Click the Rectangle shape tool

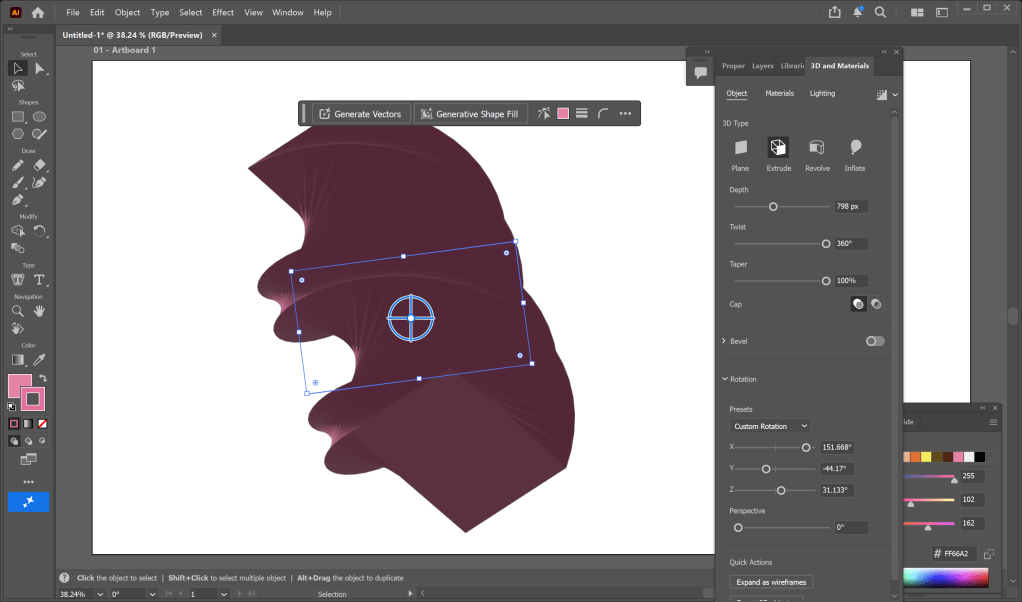[18, 116]
